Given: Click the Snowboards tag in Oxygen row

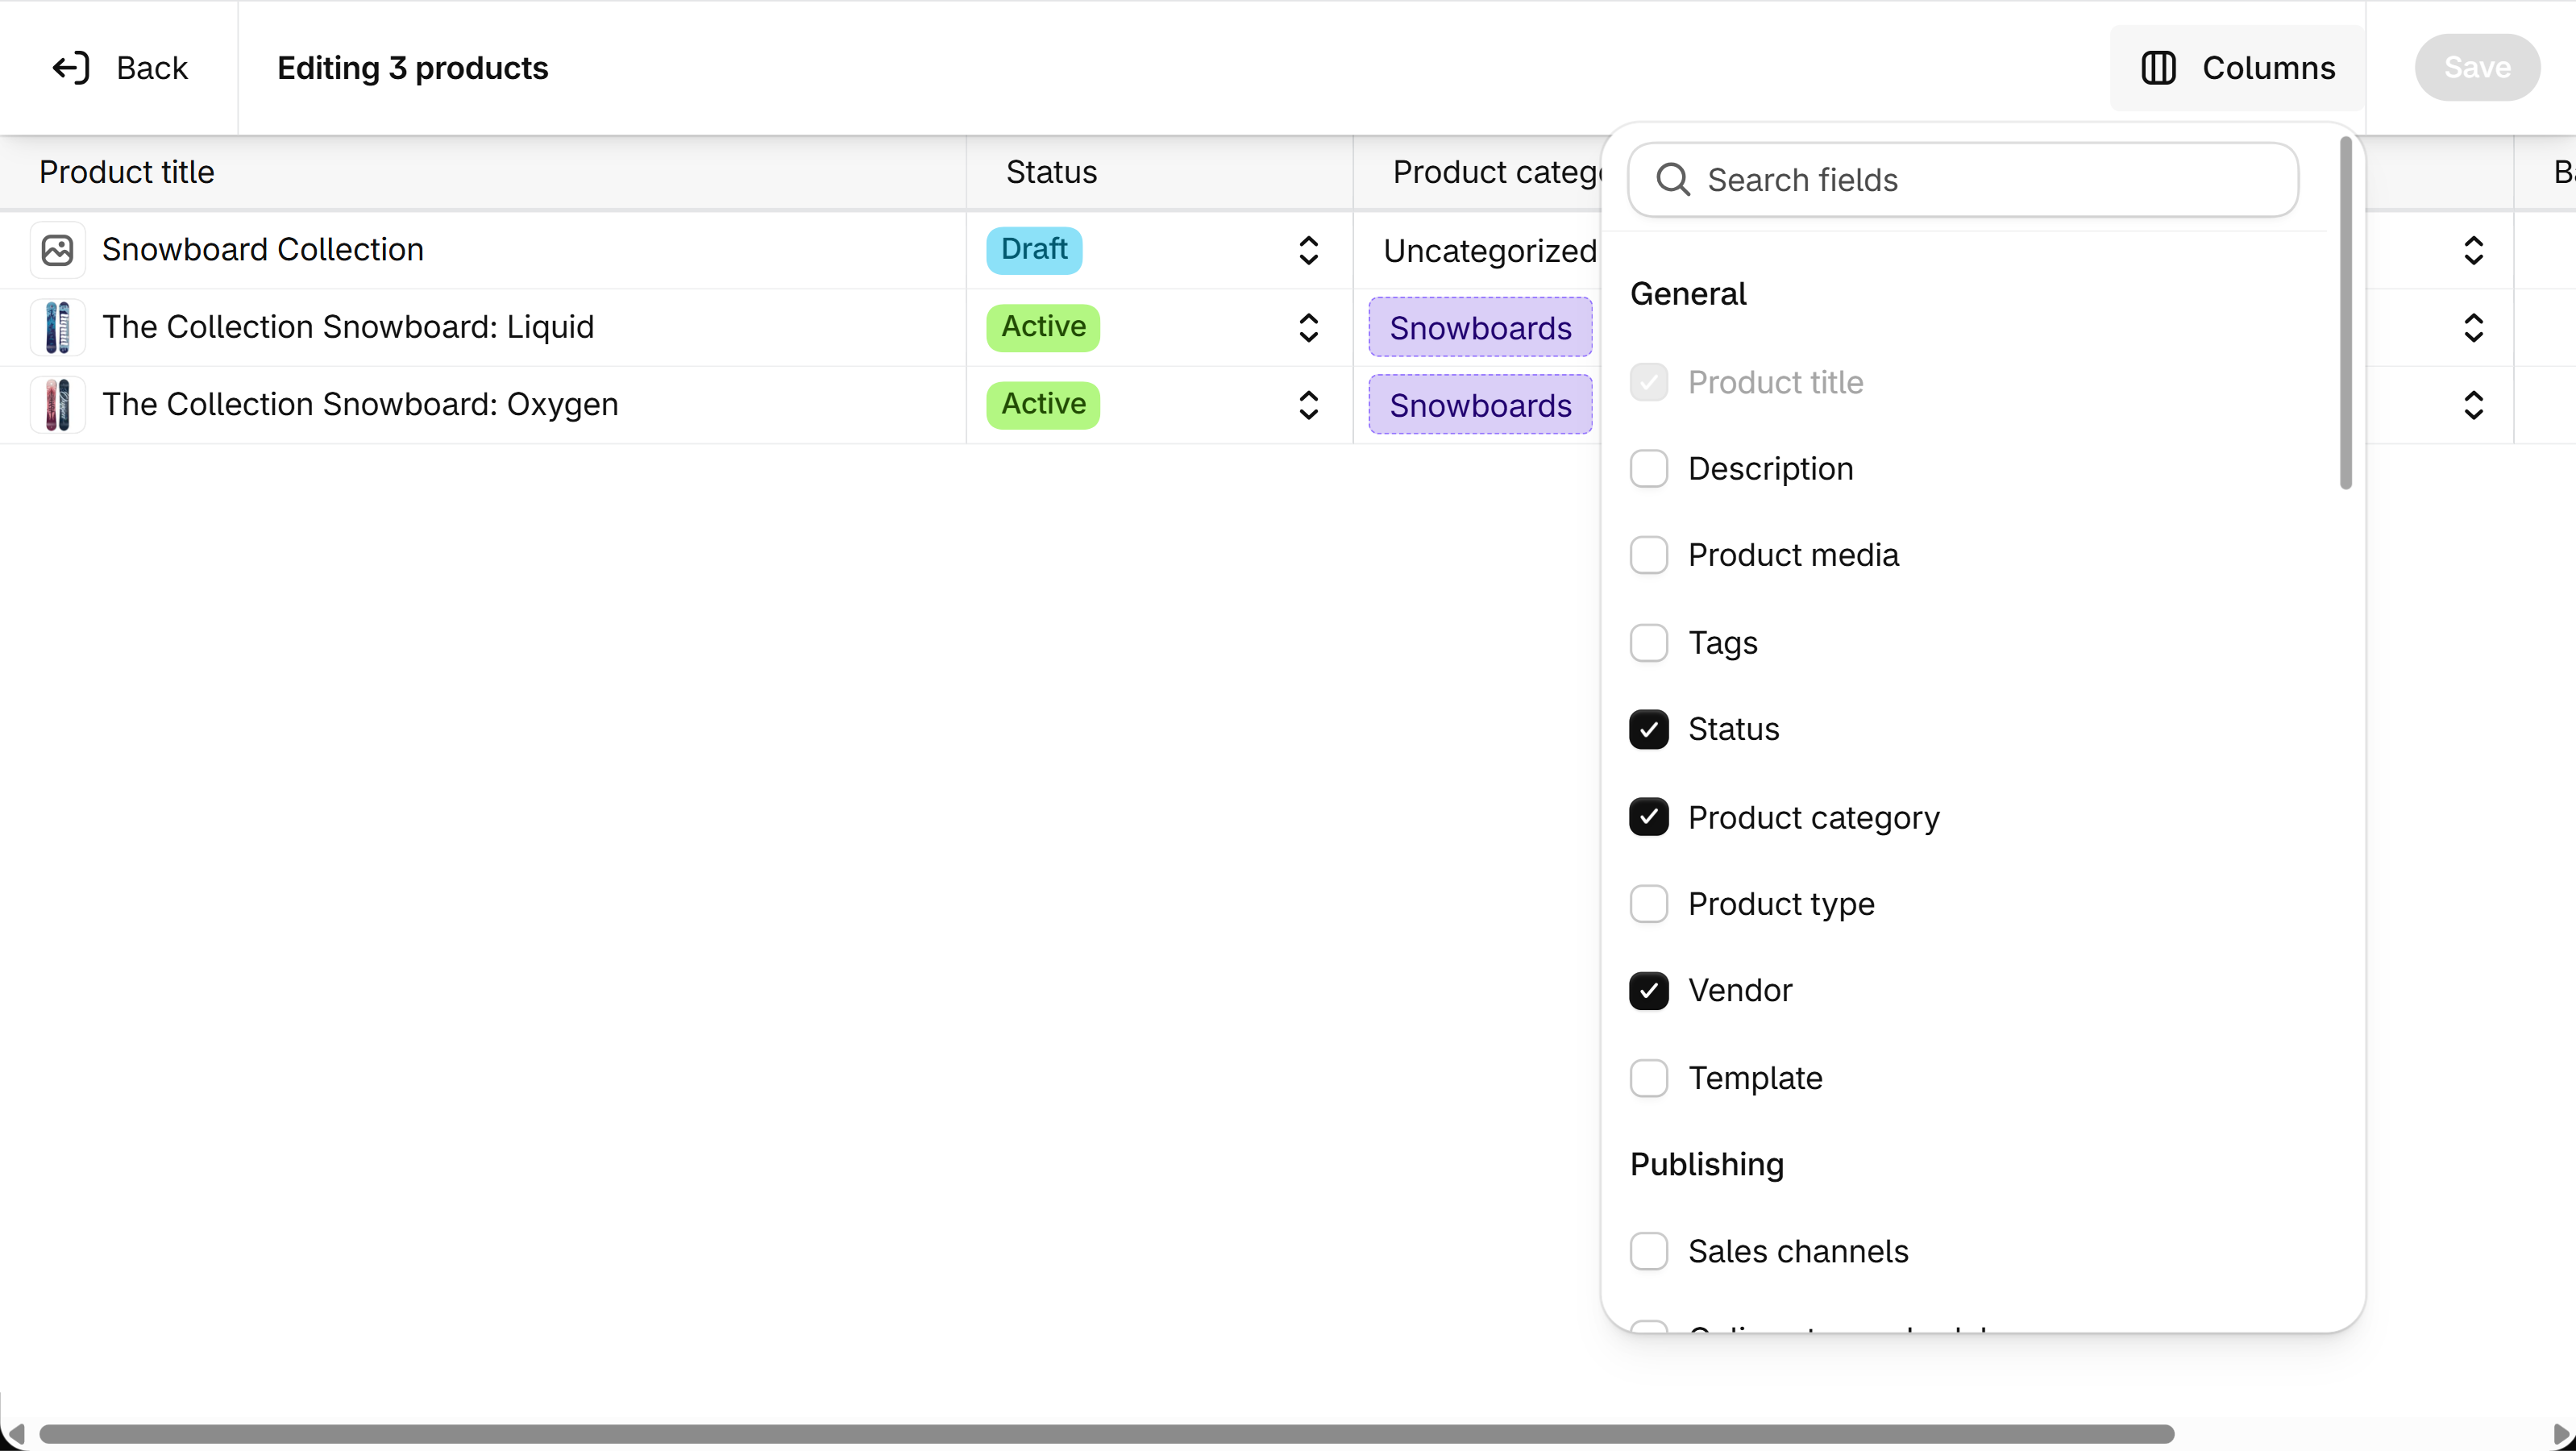Looking at the screenshot, I should [x=1480, y=405].
